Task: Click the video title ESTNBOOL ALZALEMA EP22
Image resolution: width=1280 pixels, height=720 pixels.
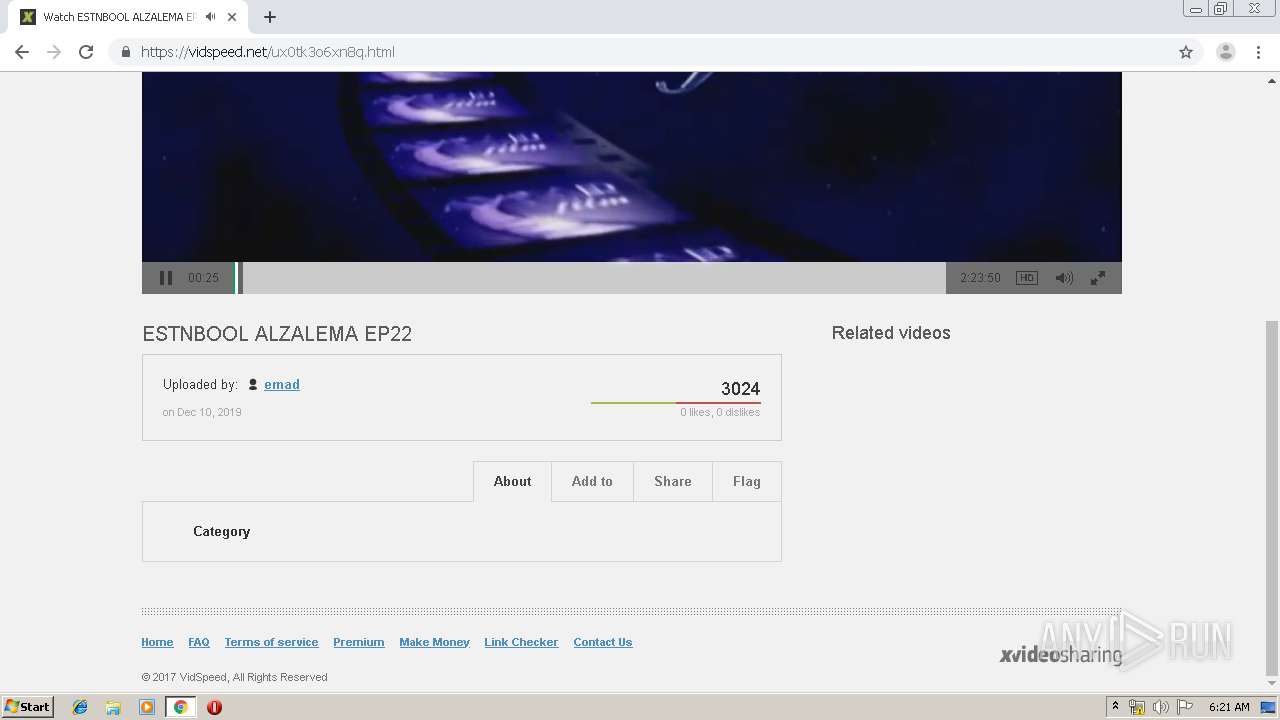Action: pos(277,334)
